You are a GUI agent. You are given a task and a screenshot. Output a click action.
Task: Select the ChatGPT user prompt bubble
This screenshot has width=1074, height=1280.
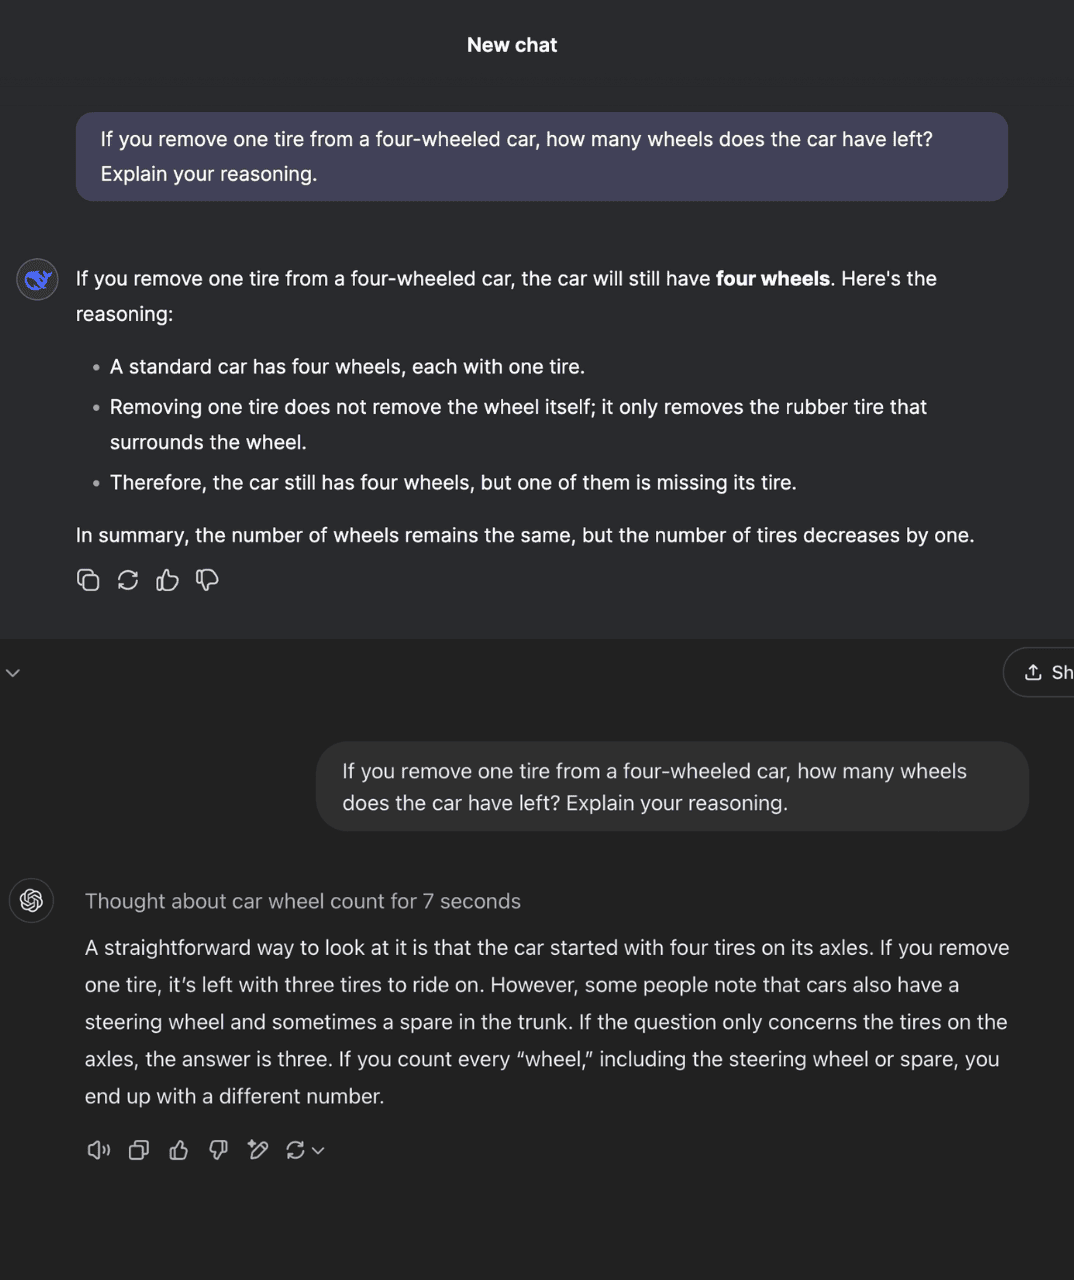tap(672, 786)
